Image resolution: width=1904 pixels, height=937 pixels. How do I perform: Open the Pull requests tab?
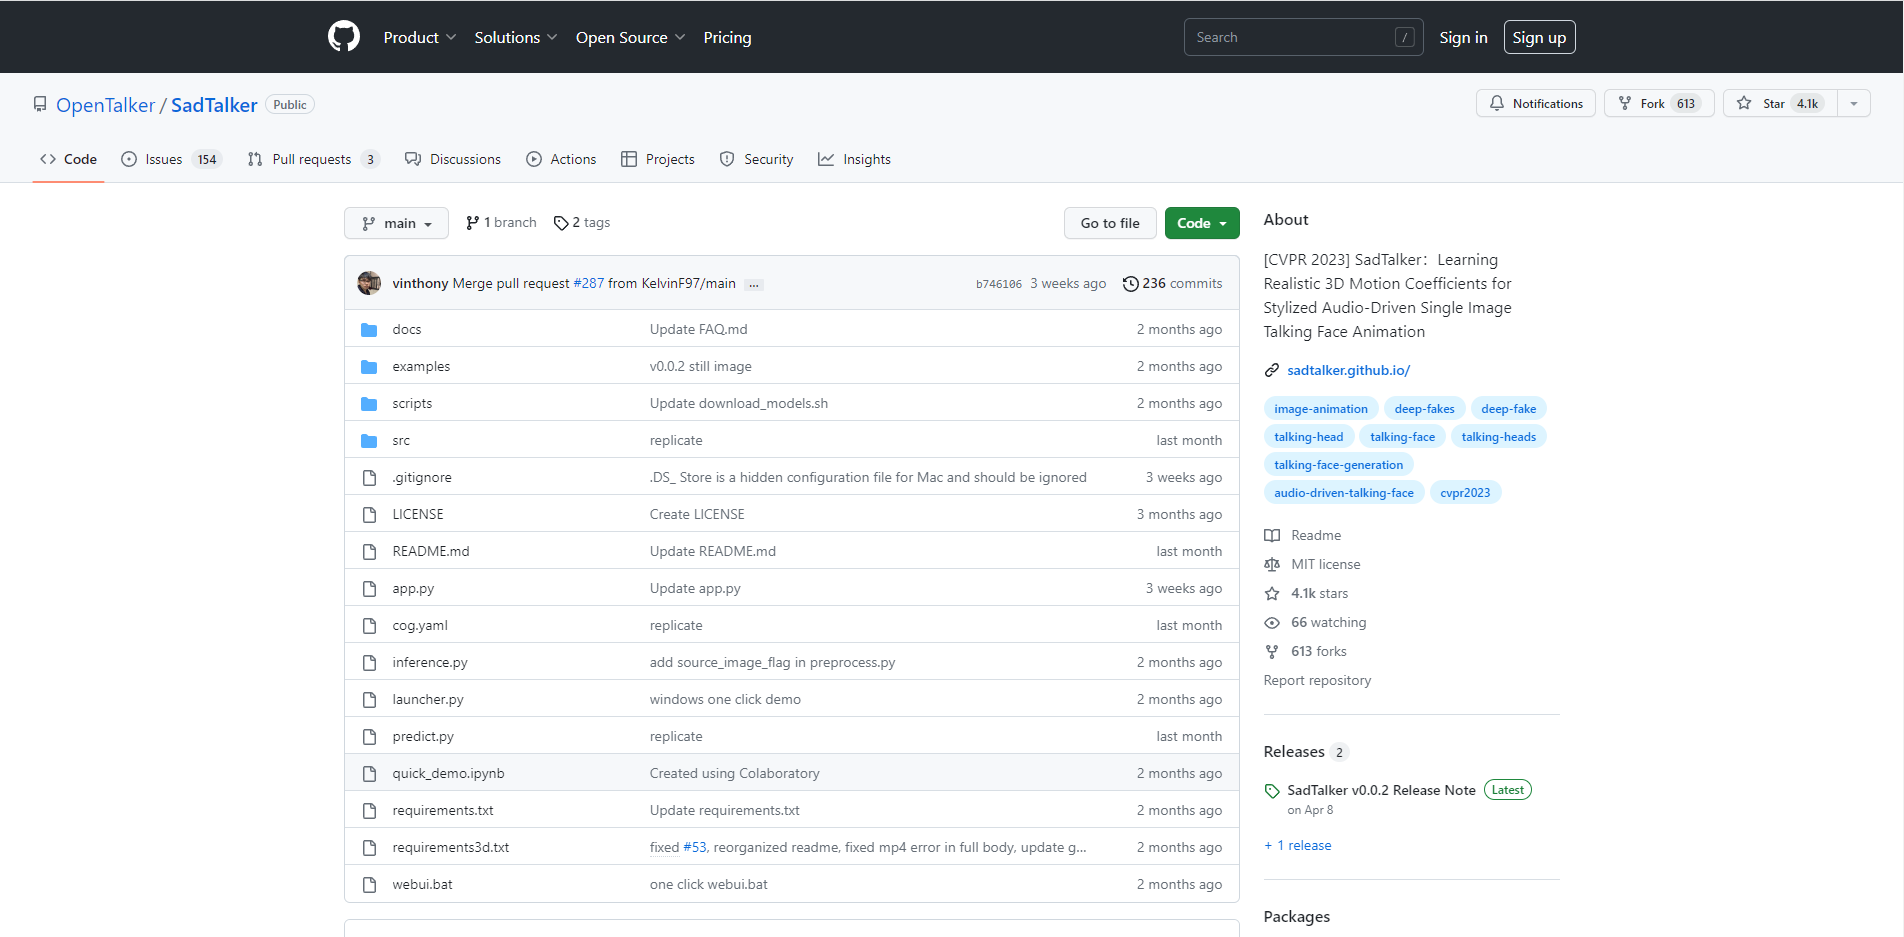click(312, 160)
